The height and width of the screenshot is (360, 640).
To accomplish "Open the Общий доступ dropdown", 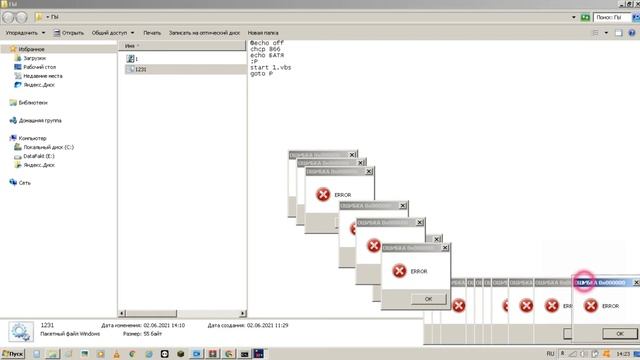I will click(x=113, y=33).
